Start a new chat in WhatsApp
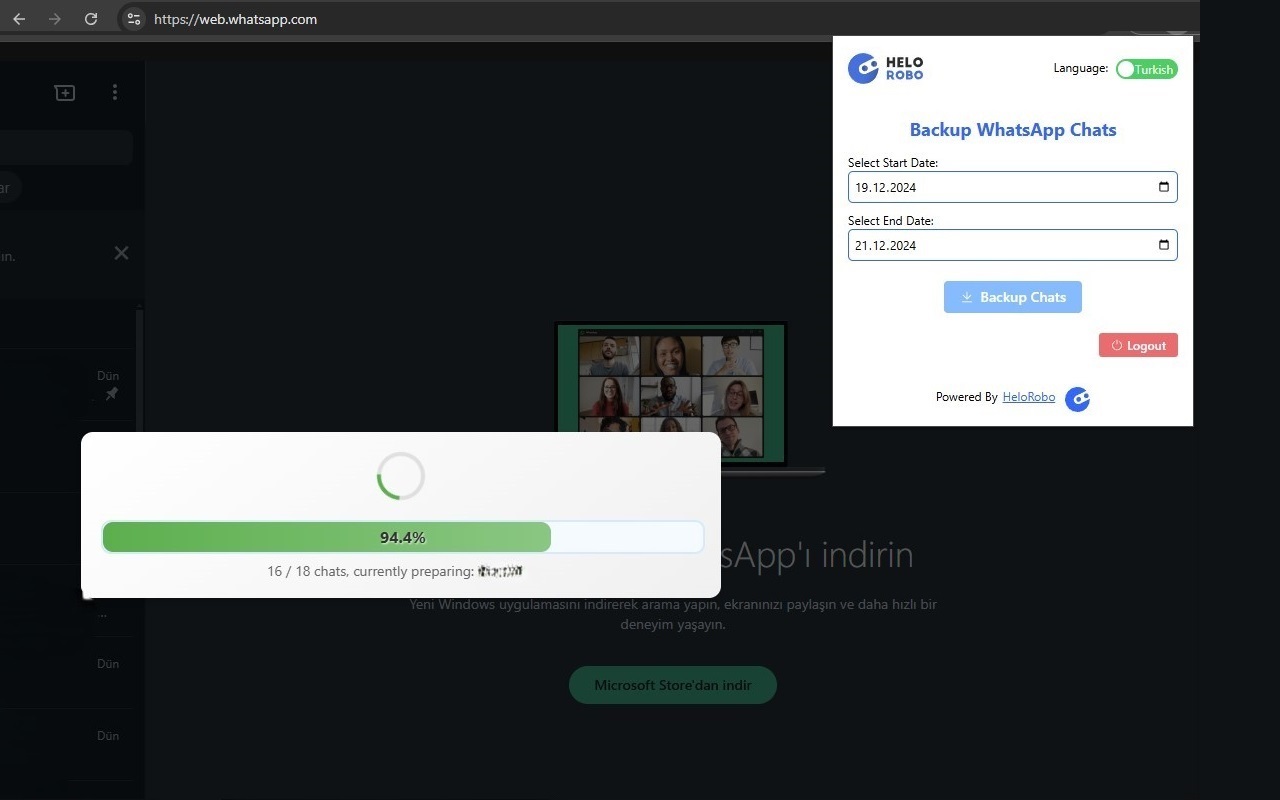 pyautogui.click(x=65, y=92)
